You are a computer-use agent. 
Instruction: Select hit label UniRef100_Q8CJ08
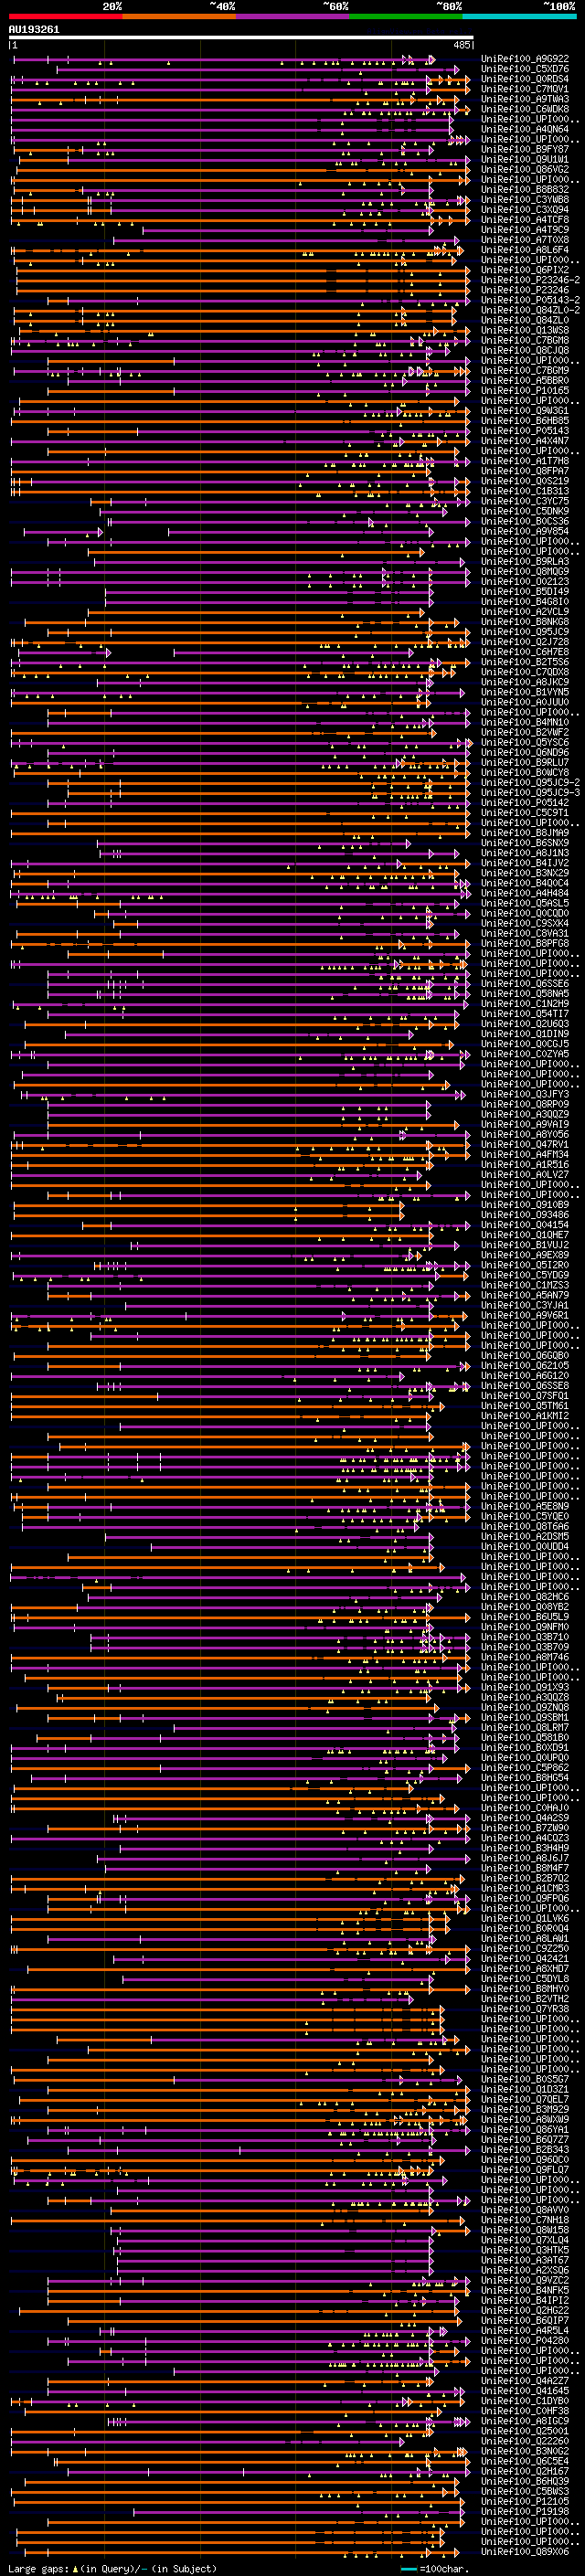click(525, 350)
